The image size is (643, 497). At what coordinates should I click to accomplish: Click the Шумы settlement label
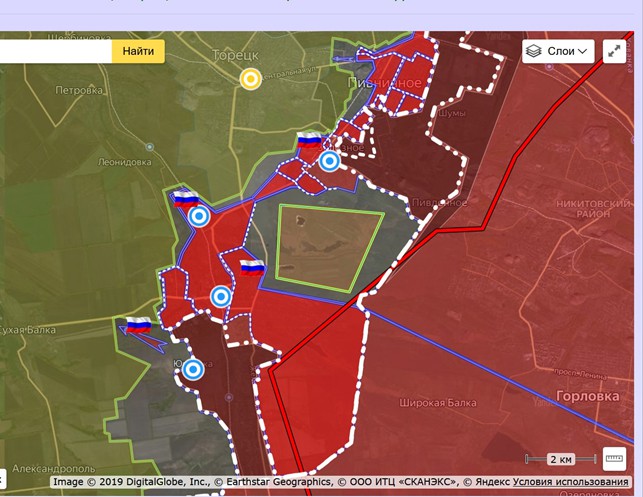point(452,113)
